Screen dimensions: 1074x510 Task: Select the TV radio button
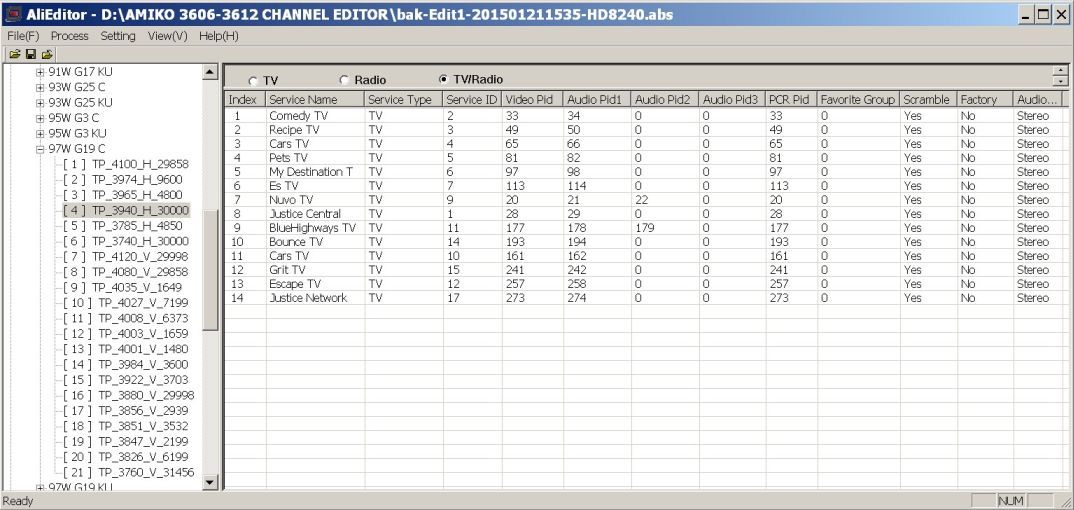pyautogui.click(x=253, y=81)
